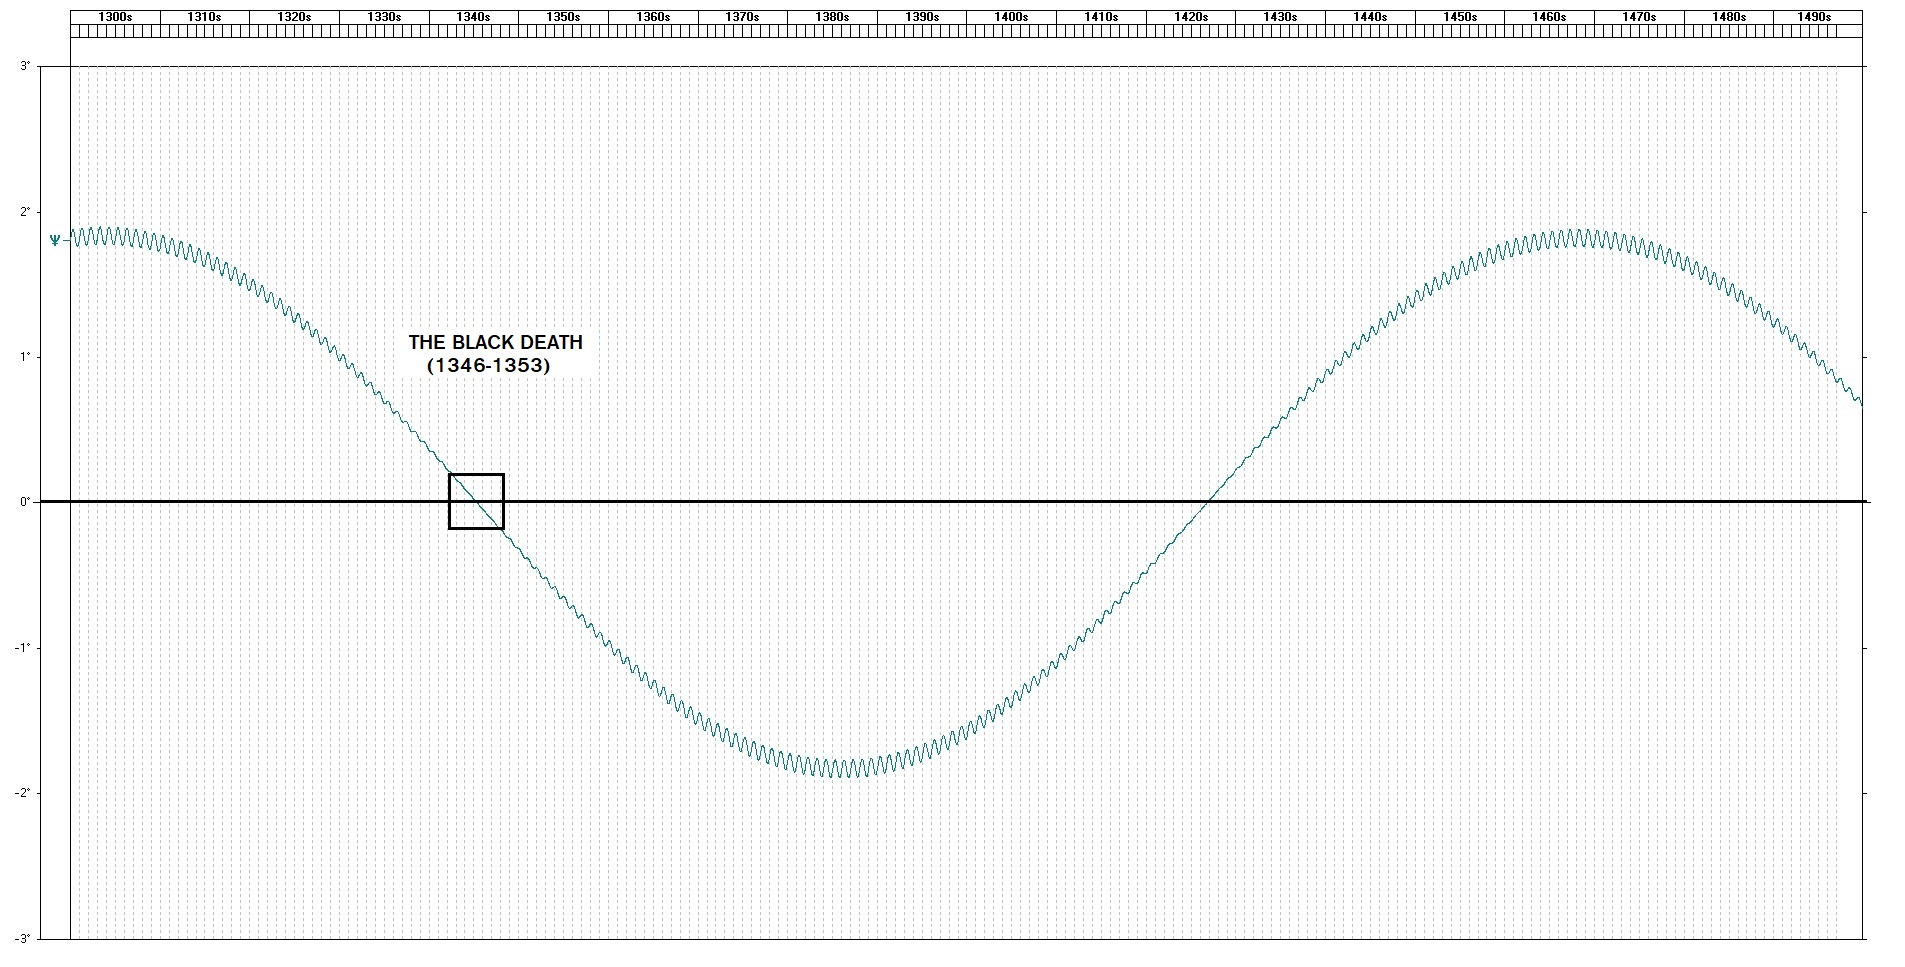Click the 3° label at top left
Image resolution: width=1905 pixels, height=967 pixels.
click(x=24, y=66)
